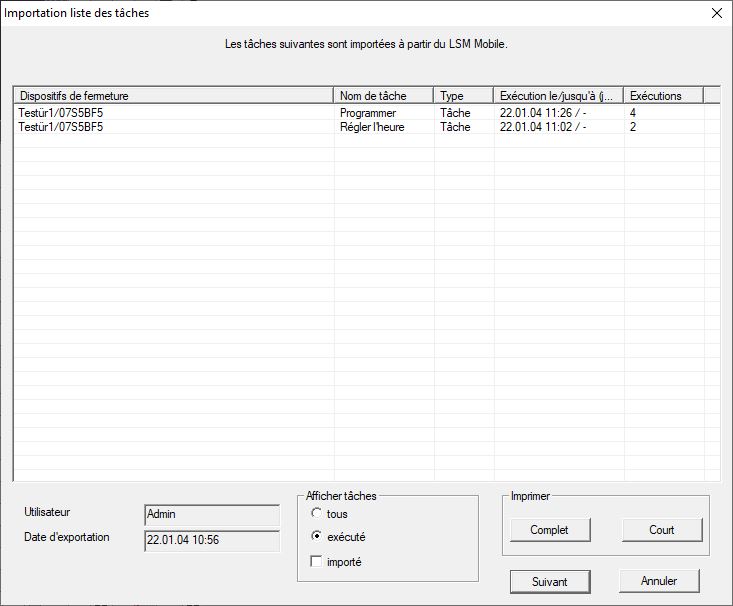Screen dimensions: 733x606
Task: Select the "tous" radio option
Action: tap(317, 514)
